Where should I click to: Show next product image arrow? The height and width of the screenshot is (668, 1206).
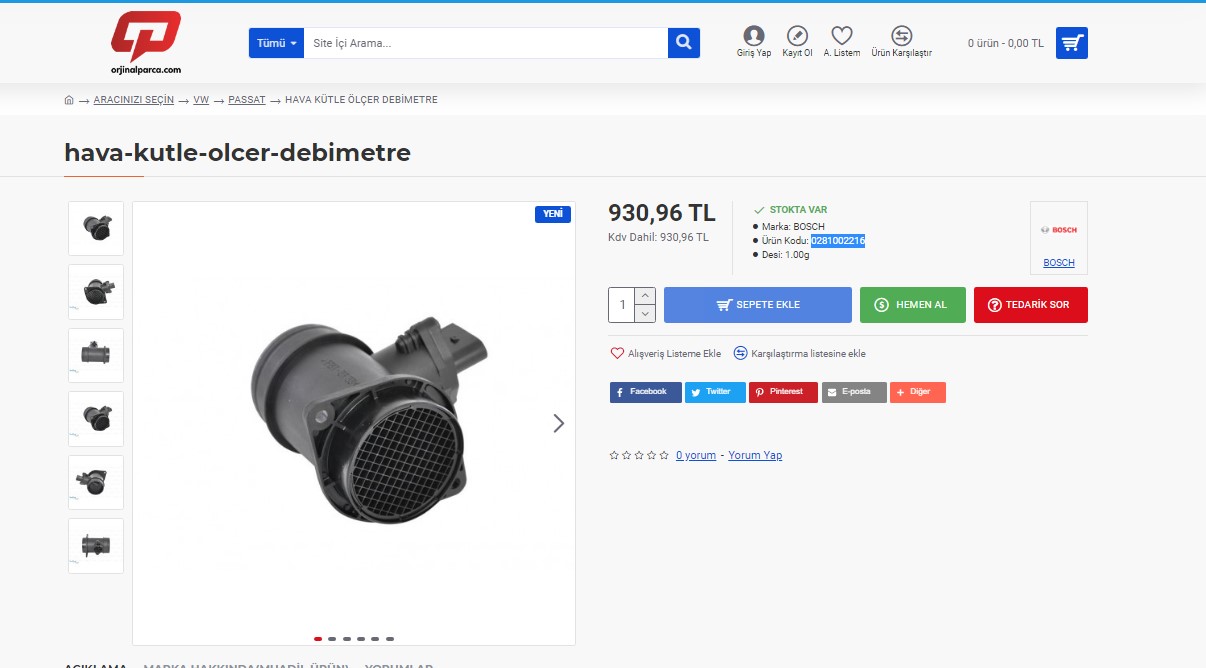coord(558,423)
